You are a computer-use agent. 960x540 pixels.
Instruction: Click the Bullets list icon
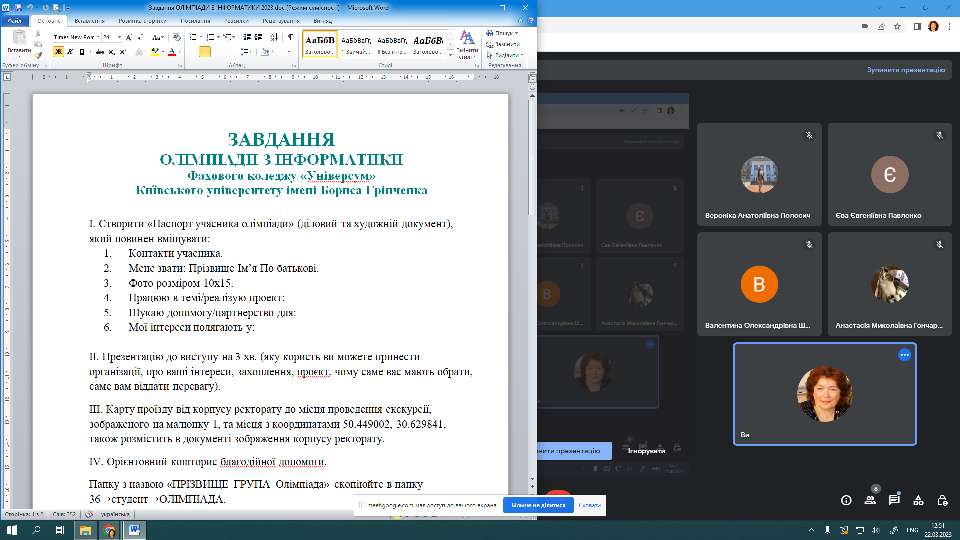pyautogui.click(x=193, y=37)
